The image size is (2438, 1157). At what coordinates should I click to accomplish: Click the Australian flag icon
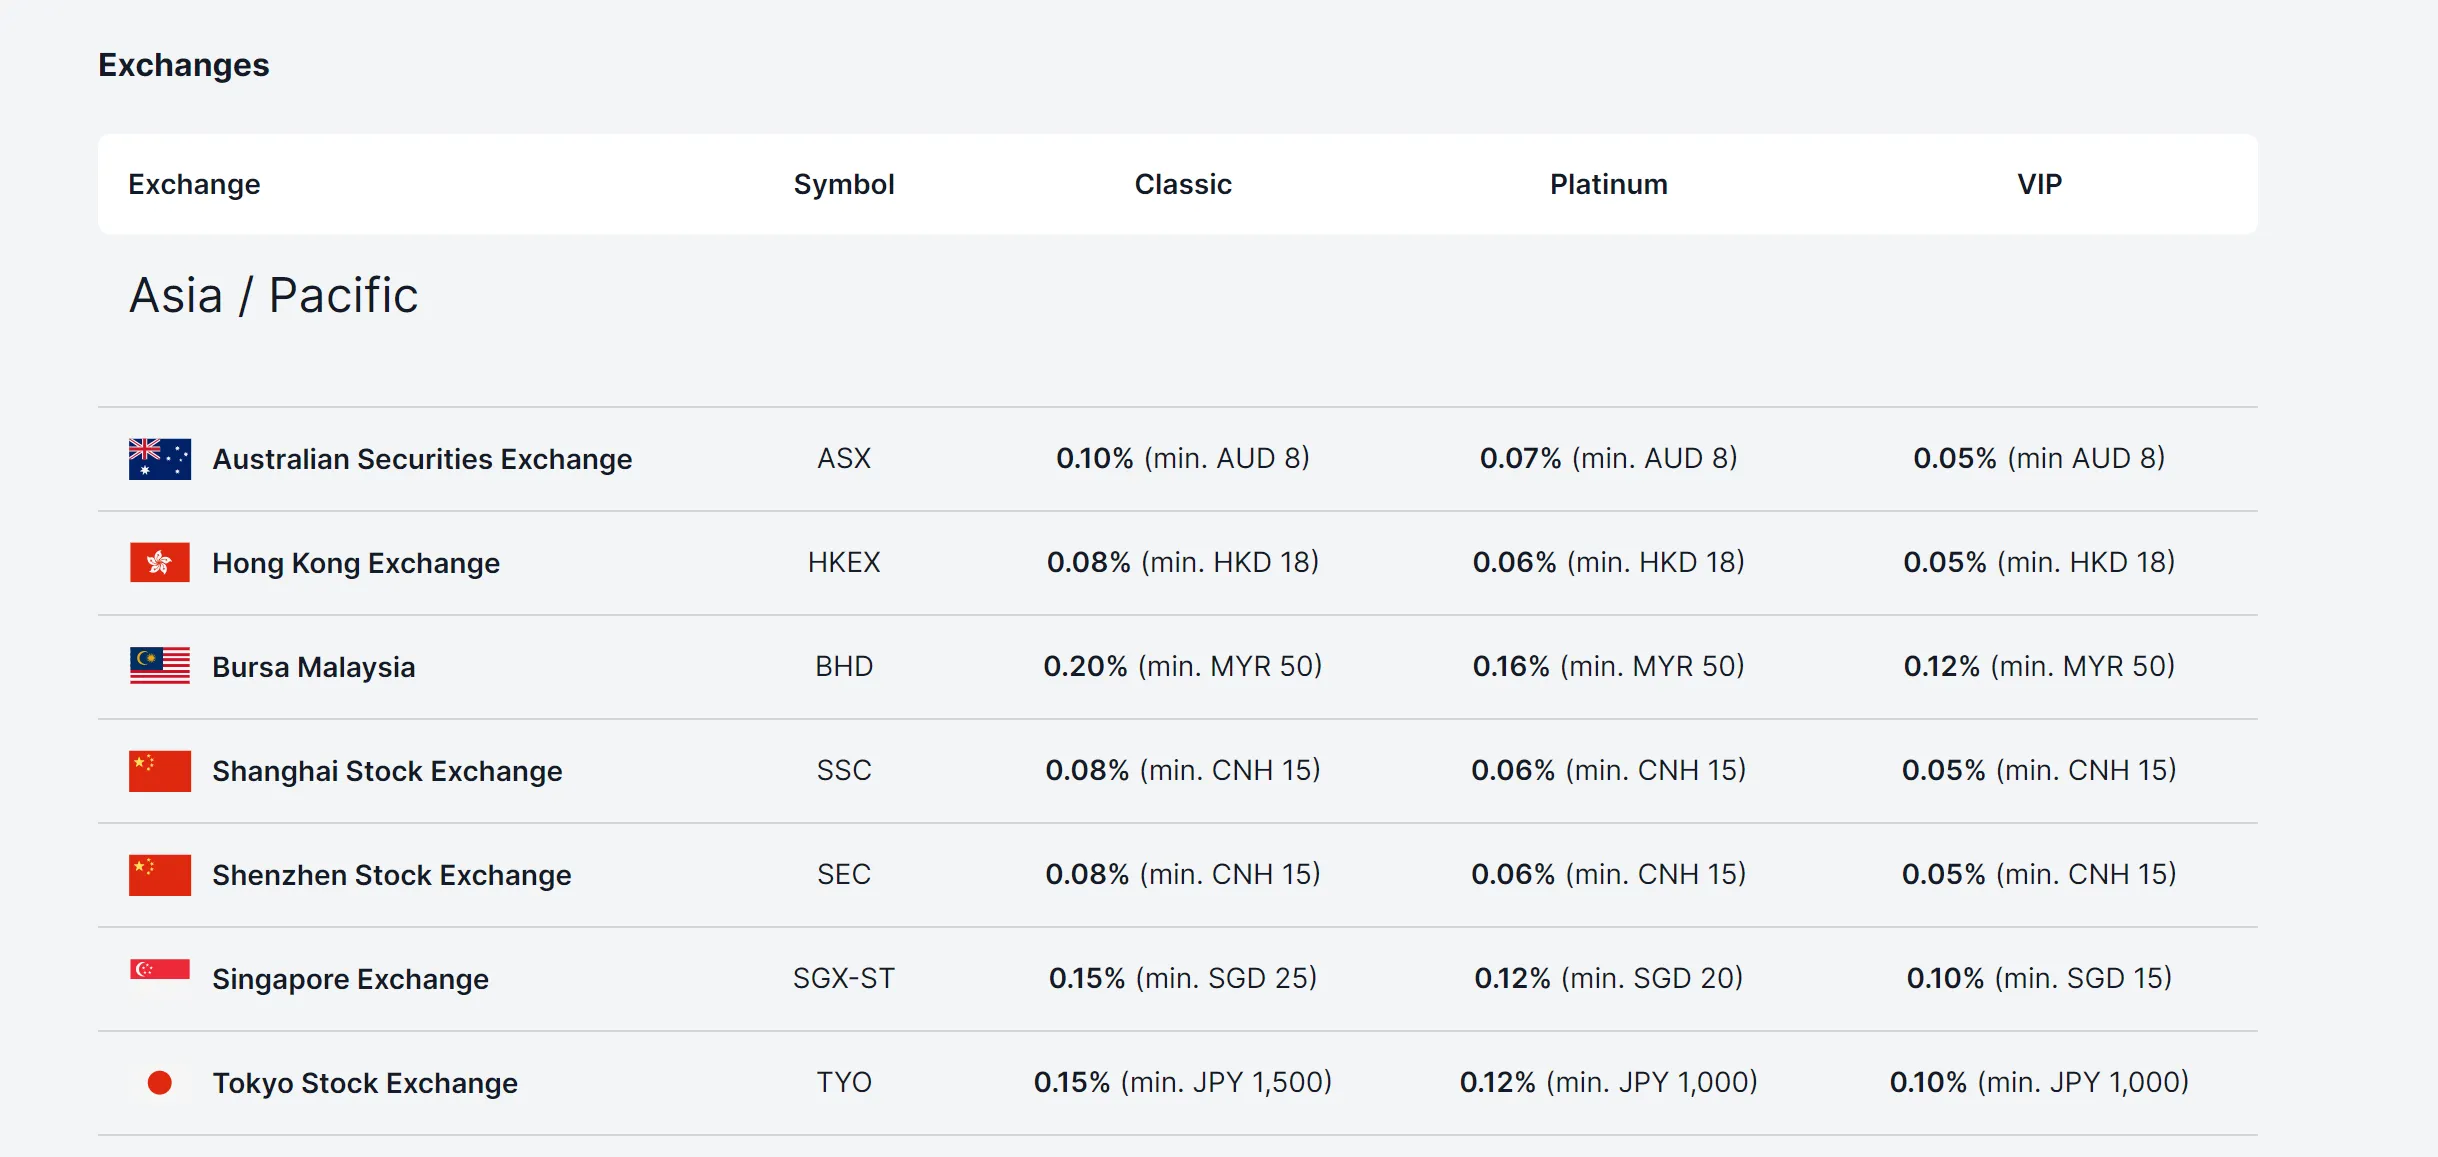[x=159, y=459]
